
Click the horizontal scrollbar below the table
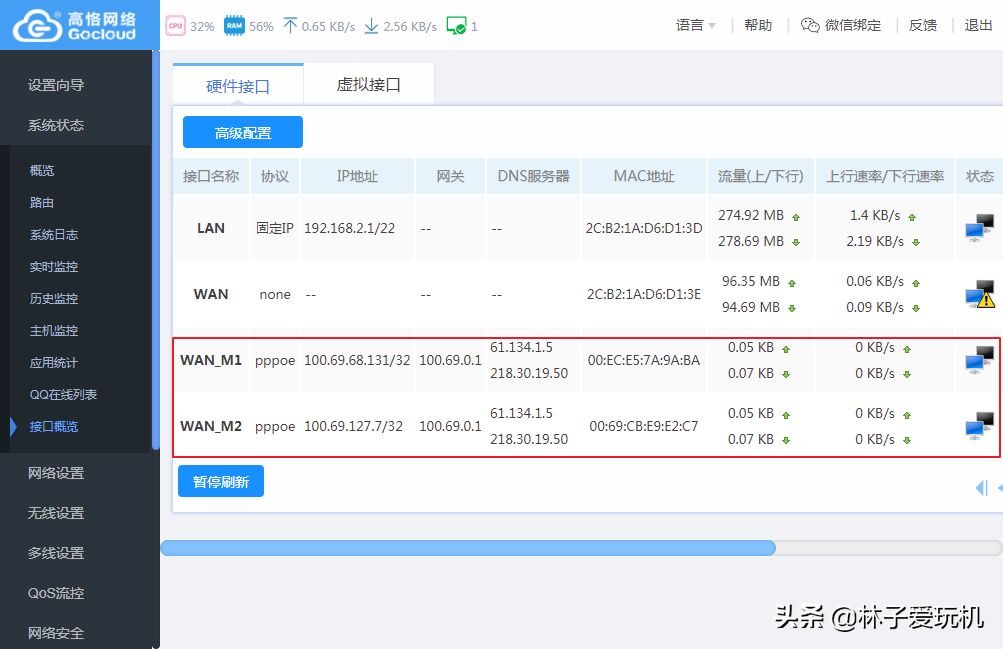[468, 548]
